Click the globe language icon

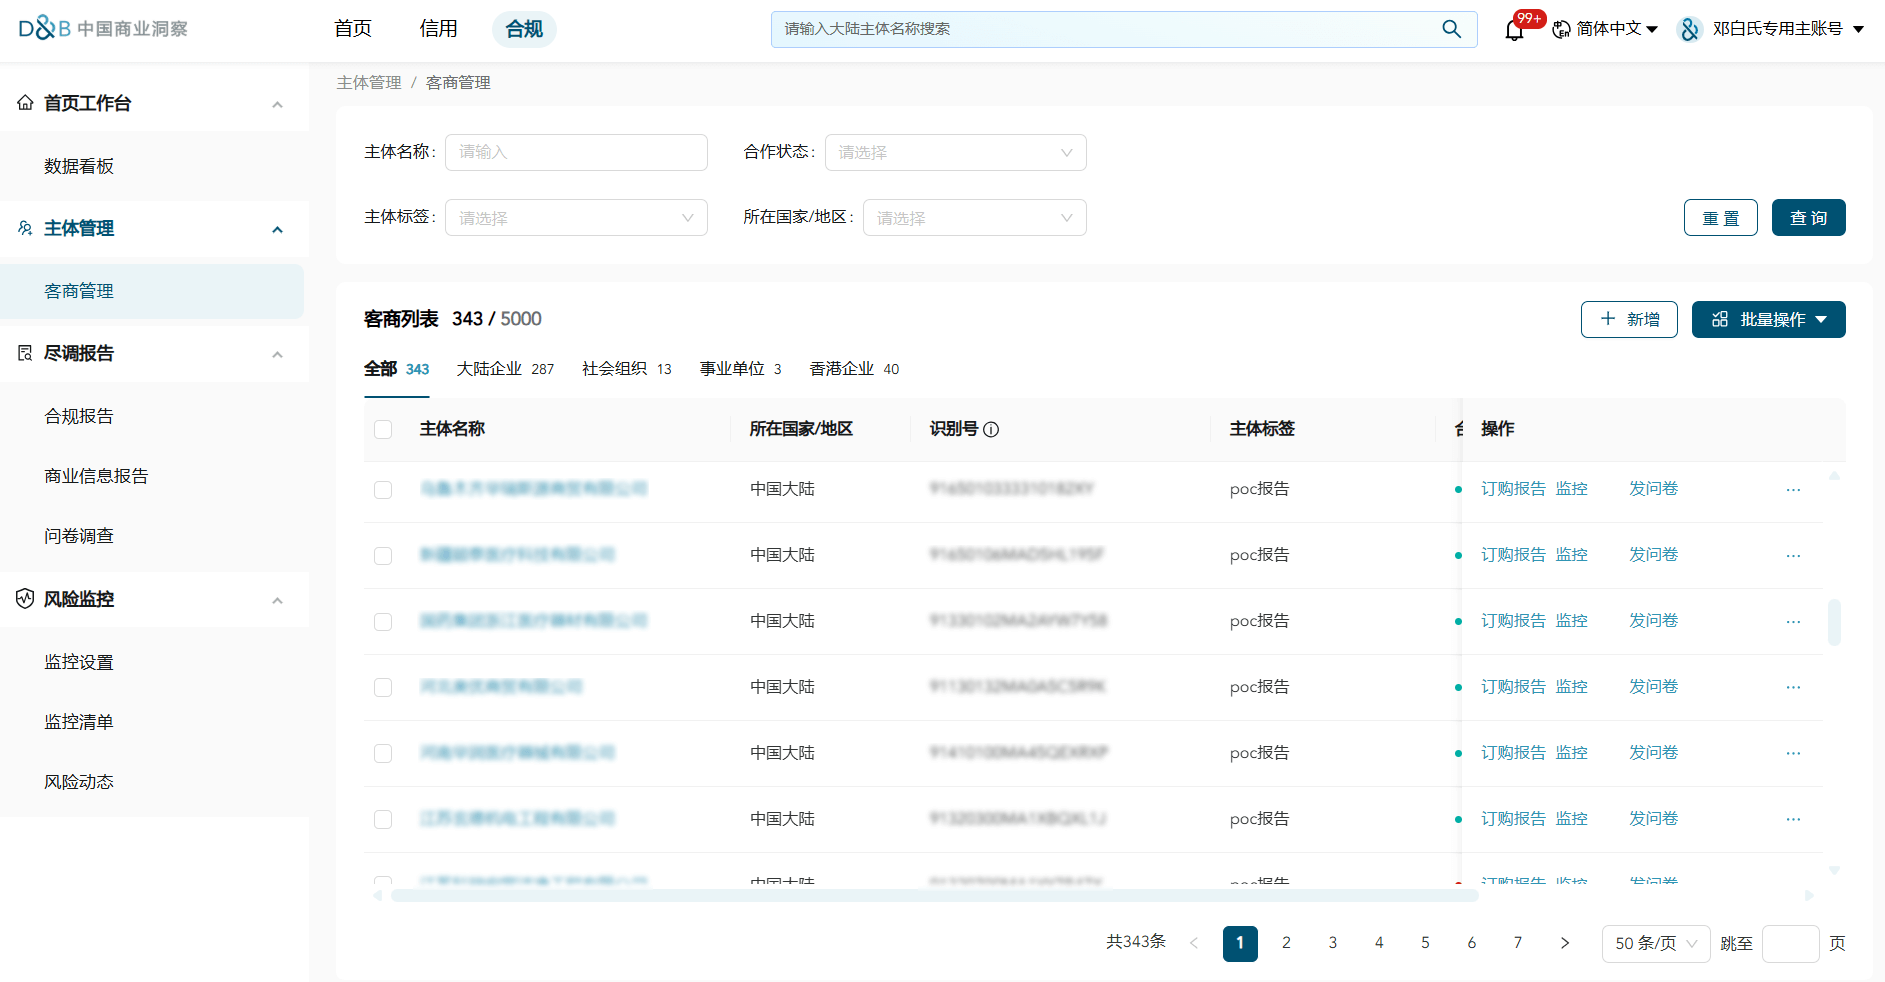point(1561,30)
